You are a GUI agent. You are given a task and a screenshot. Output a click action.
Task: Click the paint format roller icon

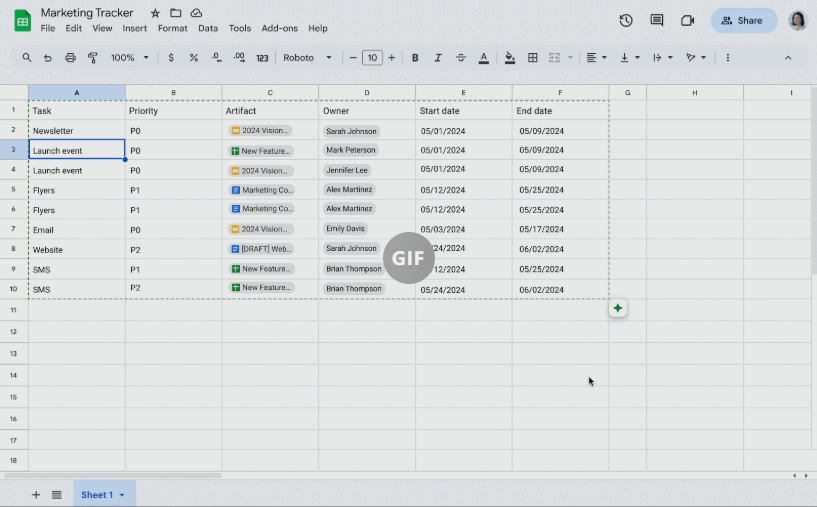tap(93, 58)
